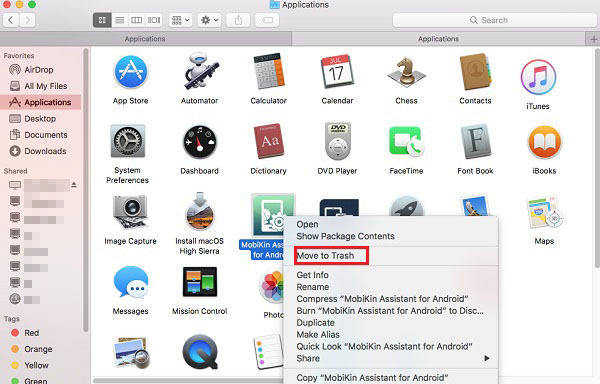Image resolution: width=600 pixels, height=384 pixels.
Task: Select the System Preferences icon
Action: pyautogui.click(x=127, y=141)
